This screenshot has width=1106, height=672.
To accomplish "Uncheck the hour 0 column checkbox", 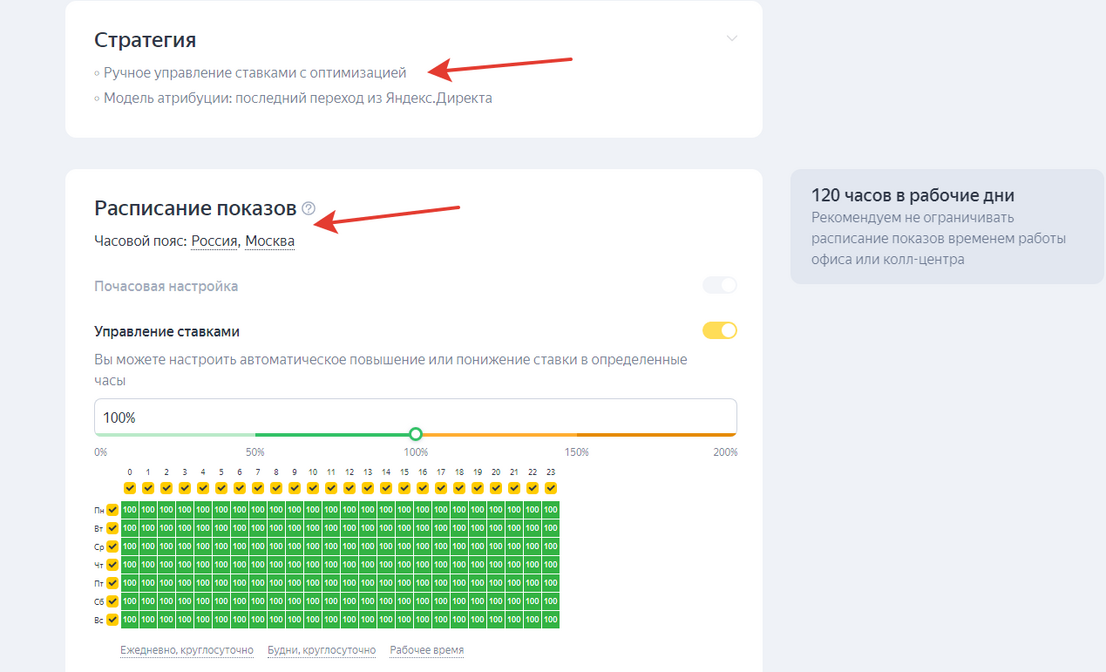I will (x=130, y=488).
